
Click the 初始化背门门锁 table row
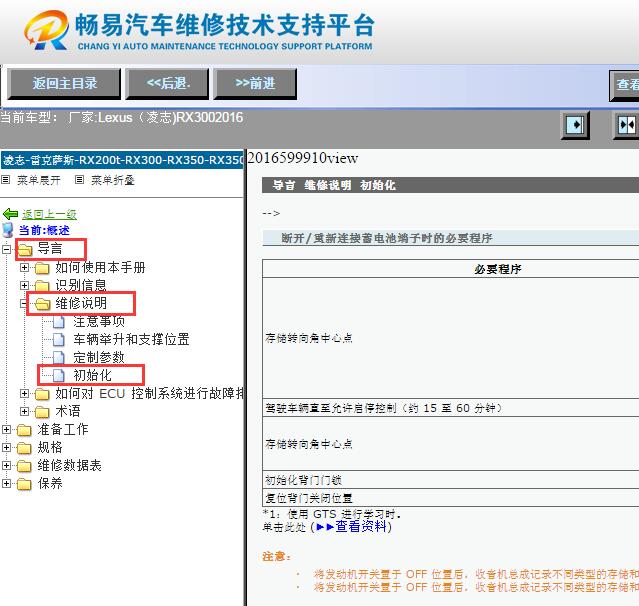450,480
